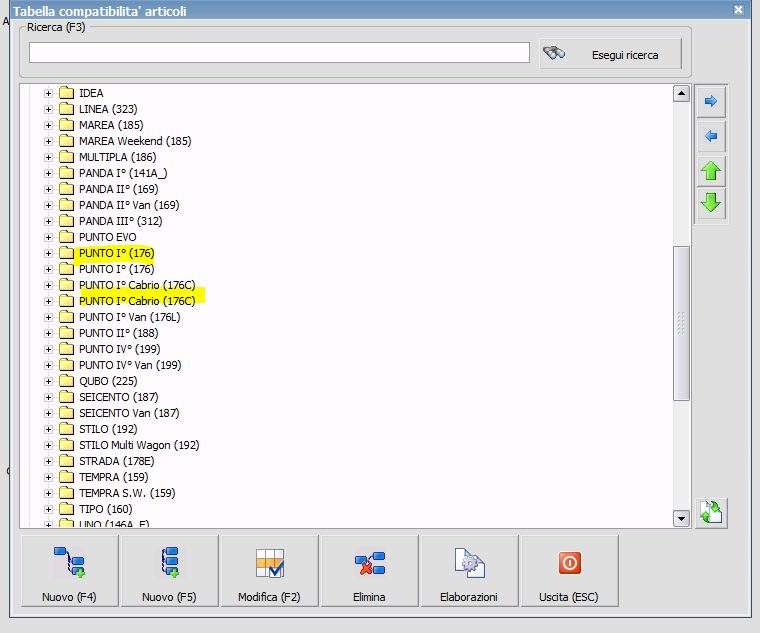
Task: Move item down with green arrow
Action: (711, 203)
